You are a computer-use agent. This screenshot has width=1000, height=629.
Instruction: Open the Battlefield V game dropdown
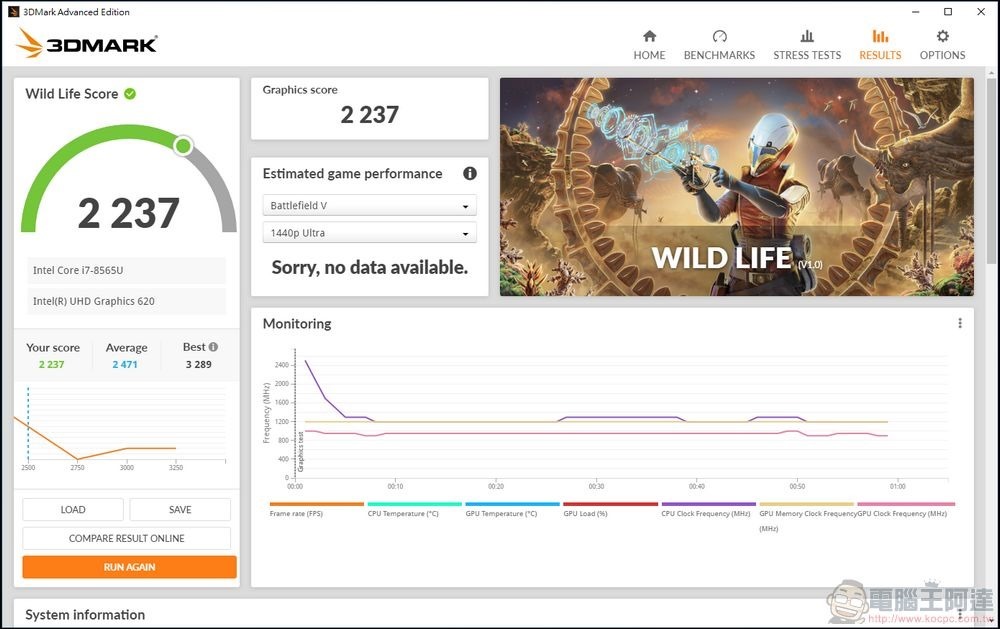[369, 205]
